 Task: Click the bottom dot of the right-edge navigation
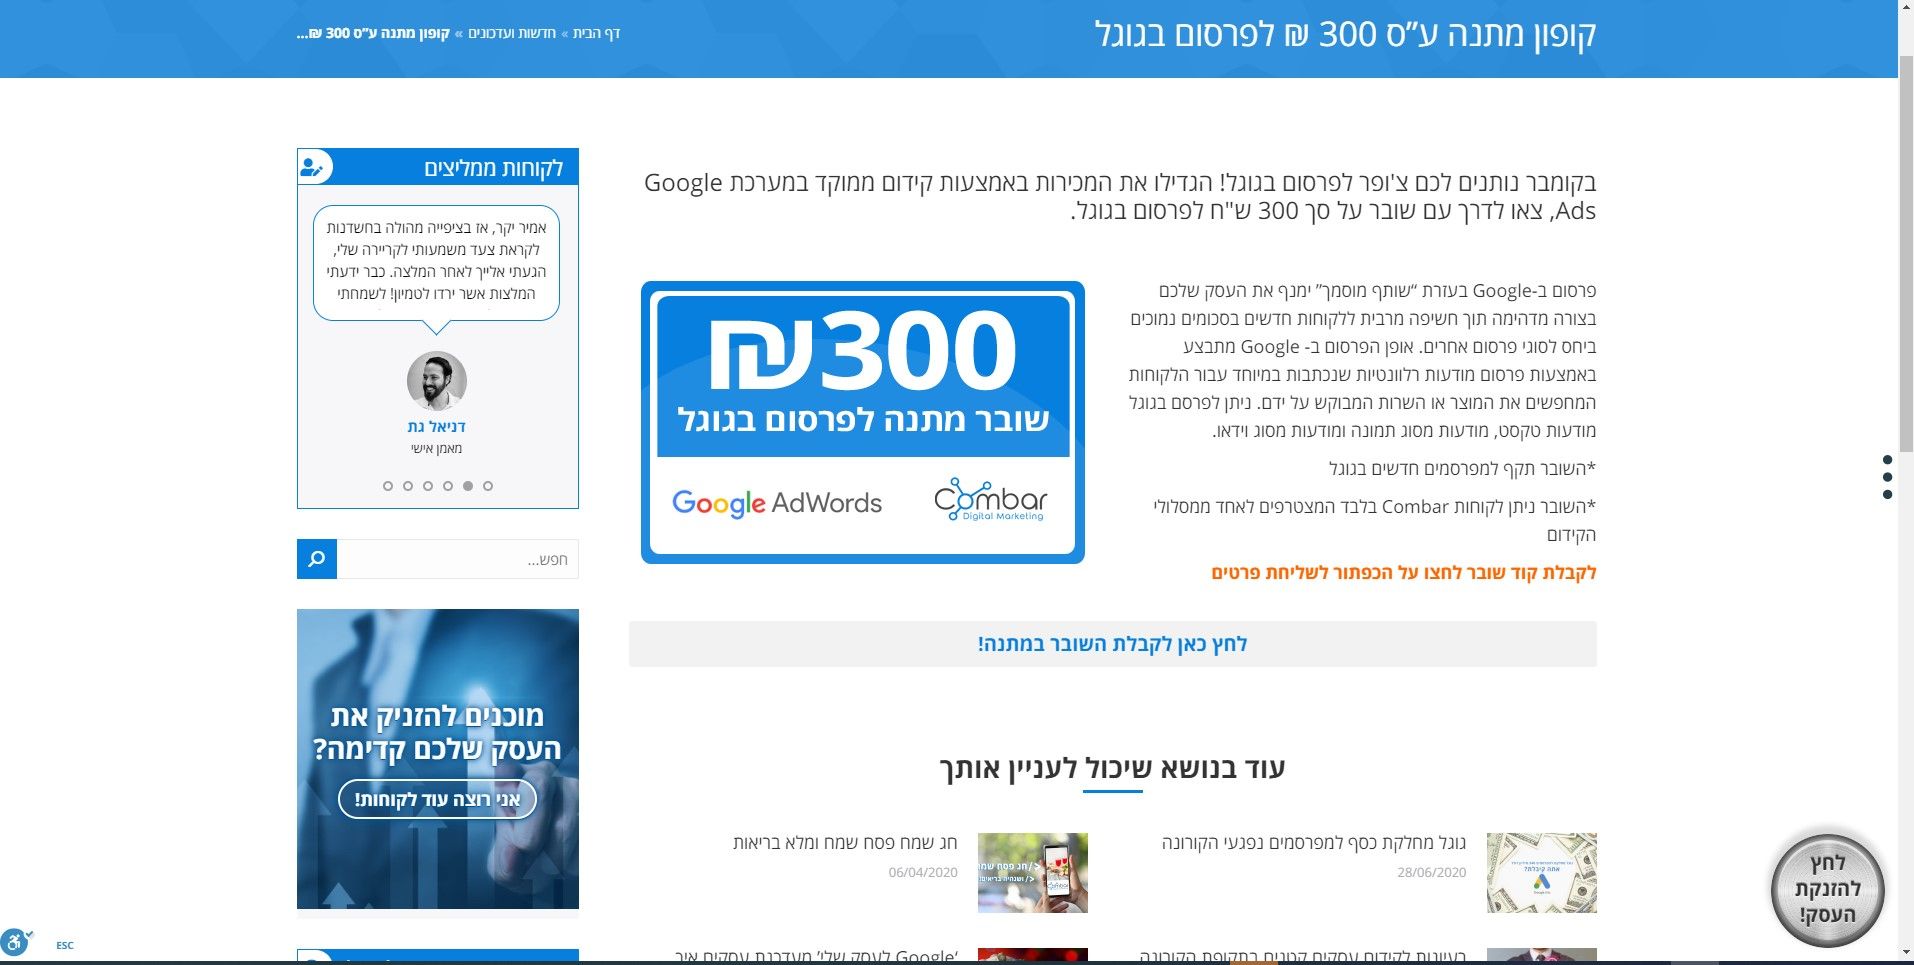click(x=1888, y=493)
